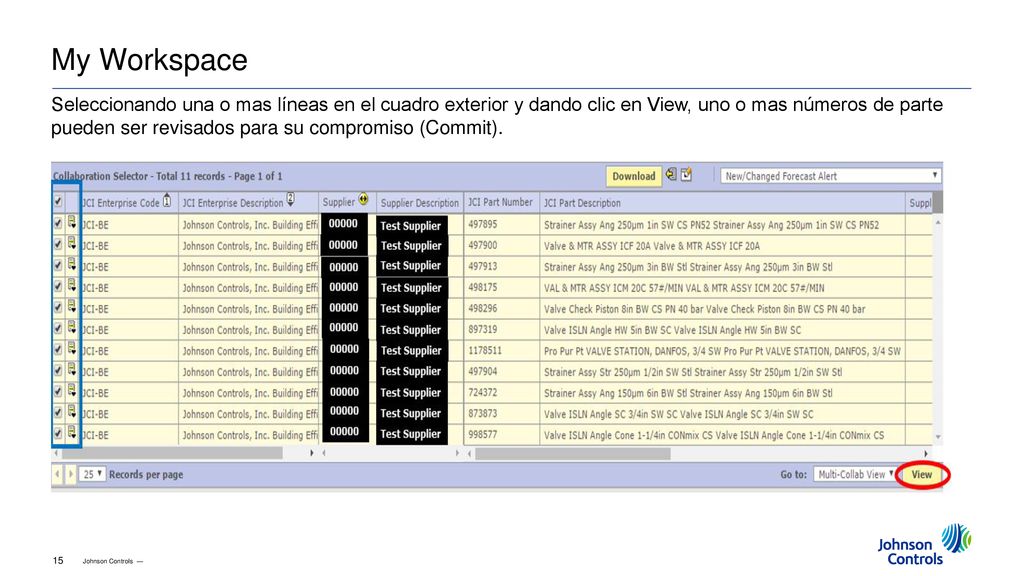This screenshot has height=576, width=1024.
Task: Click the JCI-BE code in the row for part 897319
Action: (x=95, y=330)
